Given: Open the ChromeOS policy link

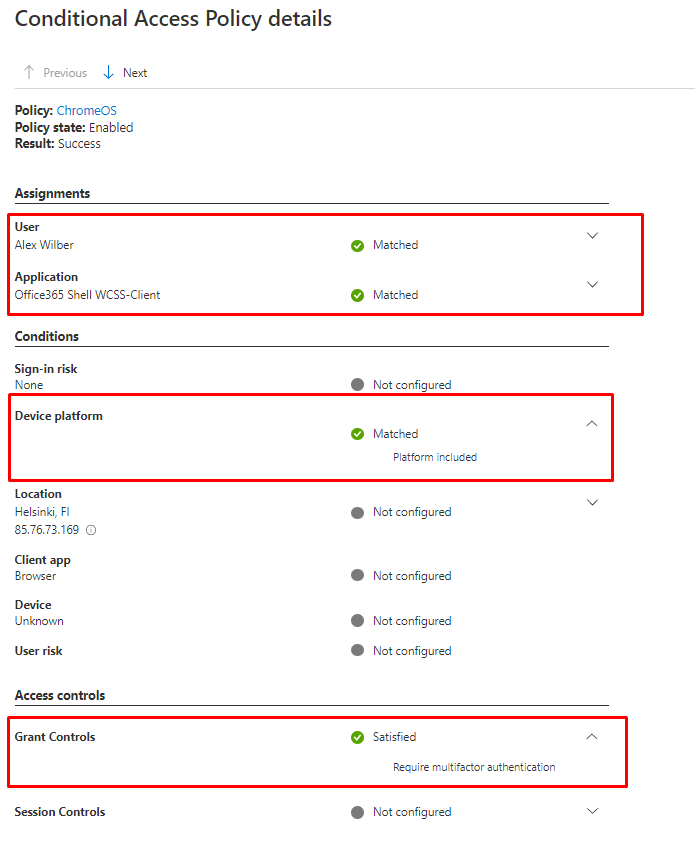Looking at the screenshot, I should pos(87,111).
